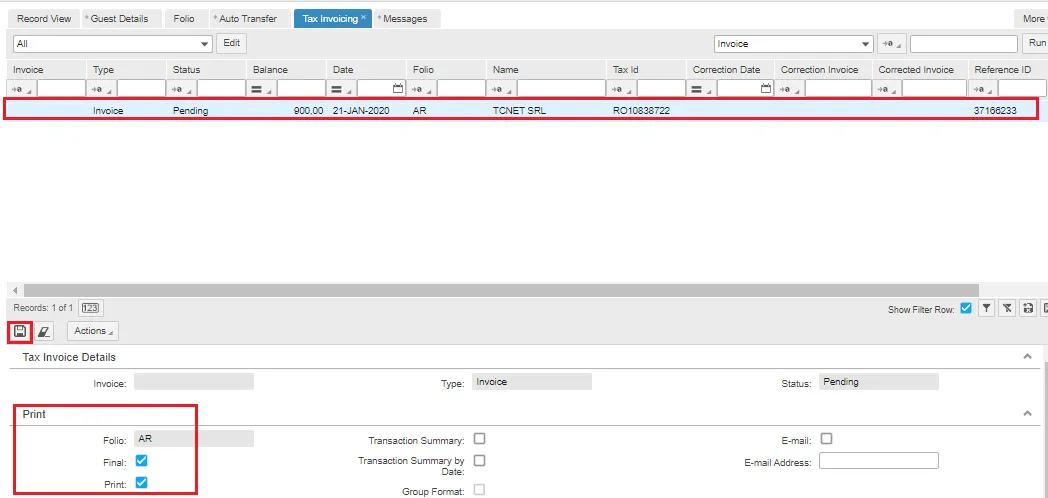Viewport: 1048px width, 498px height.
Task: Click the Pending status cell in grid
Action: pos(190,111)
